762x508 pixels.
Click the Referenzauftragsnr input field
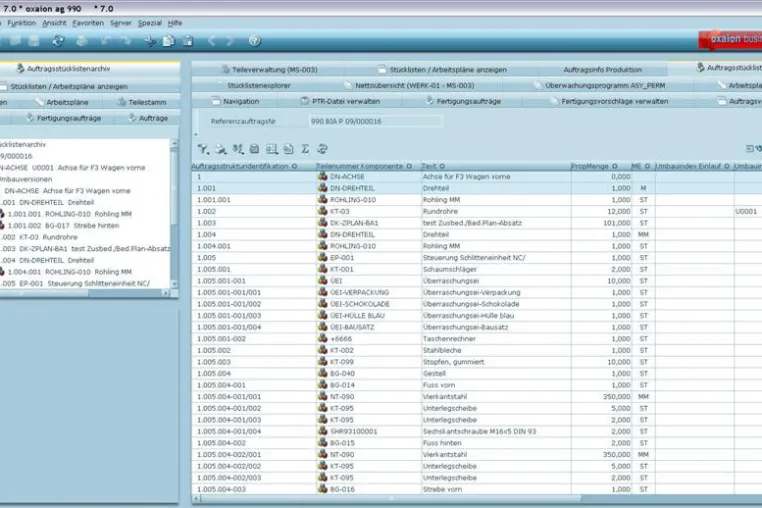pyautogui.click(x=375, y=121)
